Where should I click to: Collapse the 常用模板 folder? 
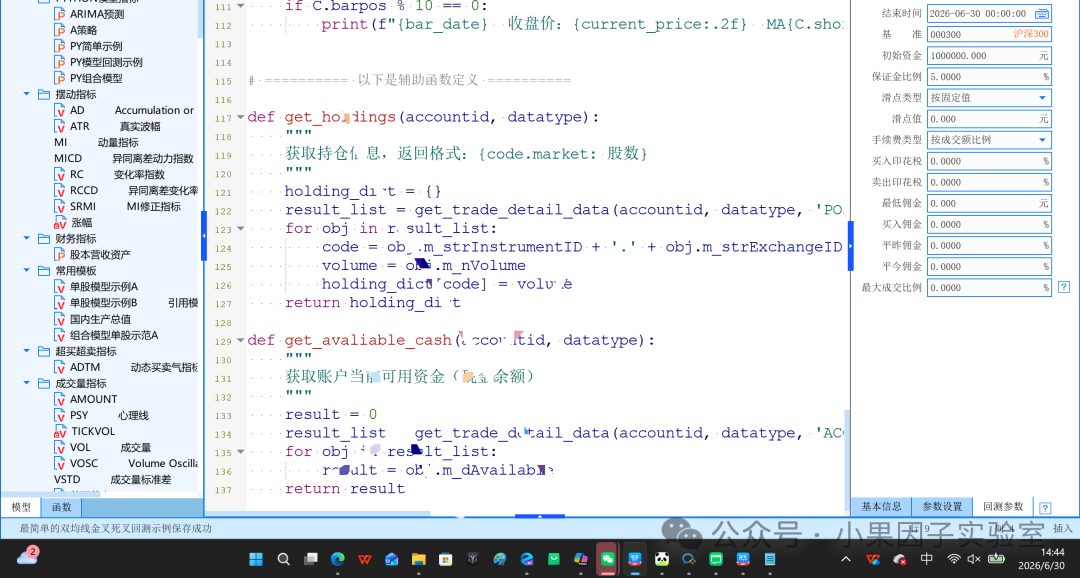click(27, 271)
